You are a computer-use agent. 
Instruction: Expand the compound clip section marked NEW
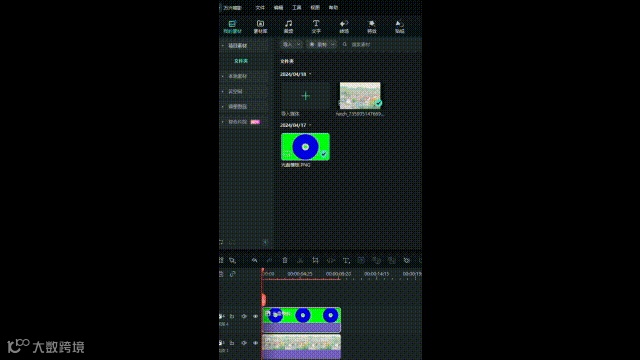point(223,122)
